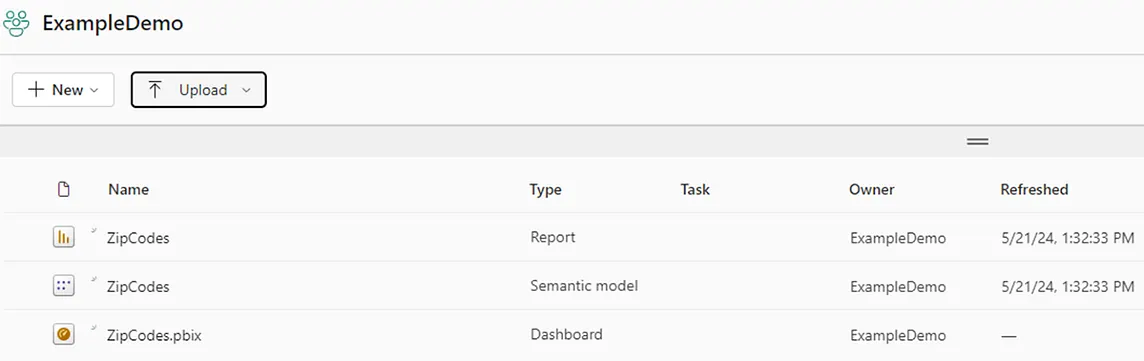Open the ZipCodes report item
Image resolution: width=1144 pixels, height=361 pixels.
coord(138,238)
